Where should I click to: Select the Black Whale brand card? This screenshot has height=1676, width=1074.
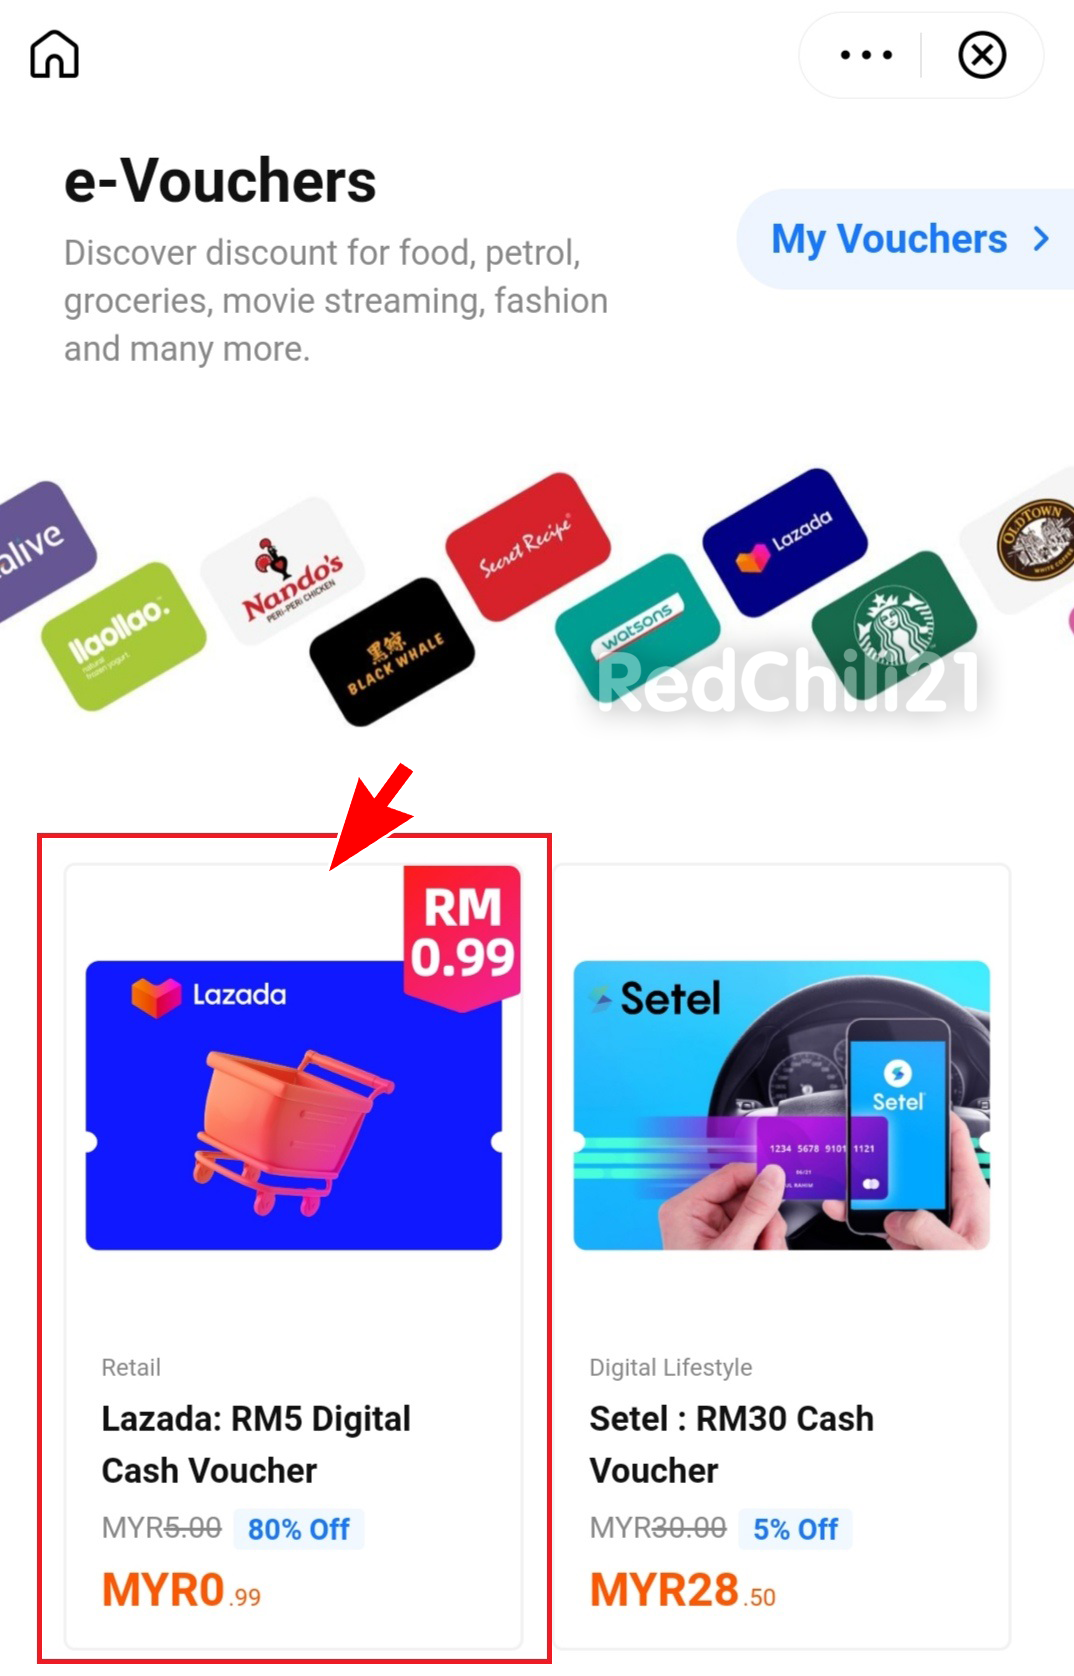click(392, 652)
